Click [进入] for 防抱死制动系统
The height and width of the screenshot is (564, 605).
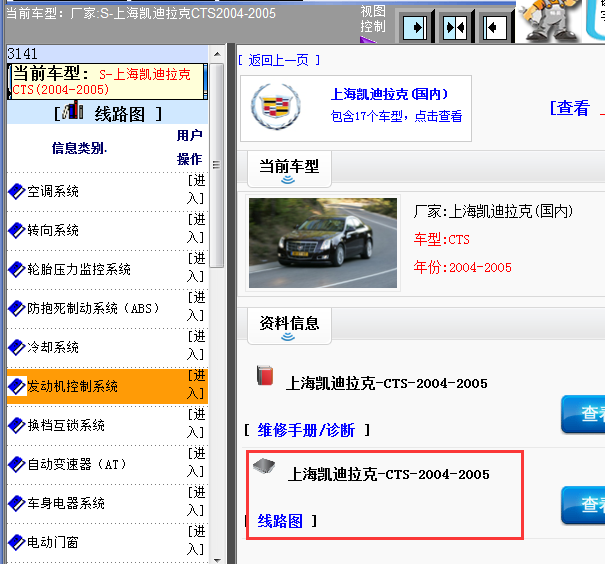point(196,306)
